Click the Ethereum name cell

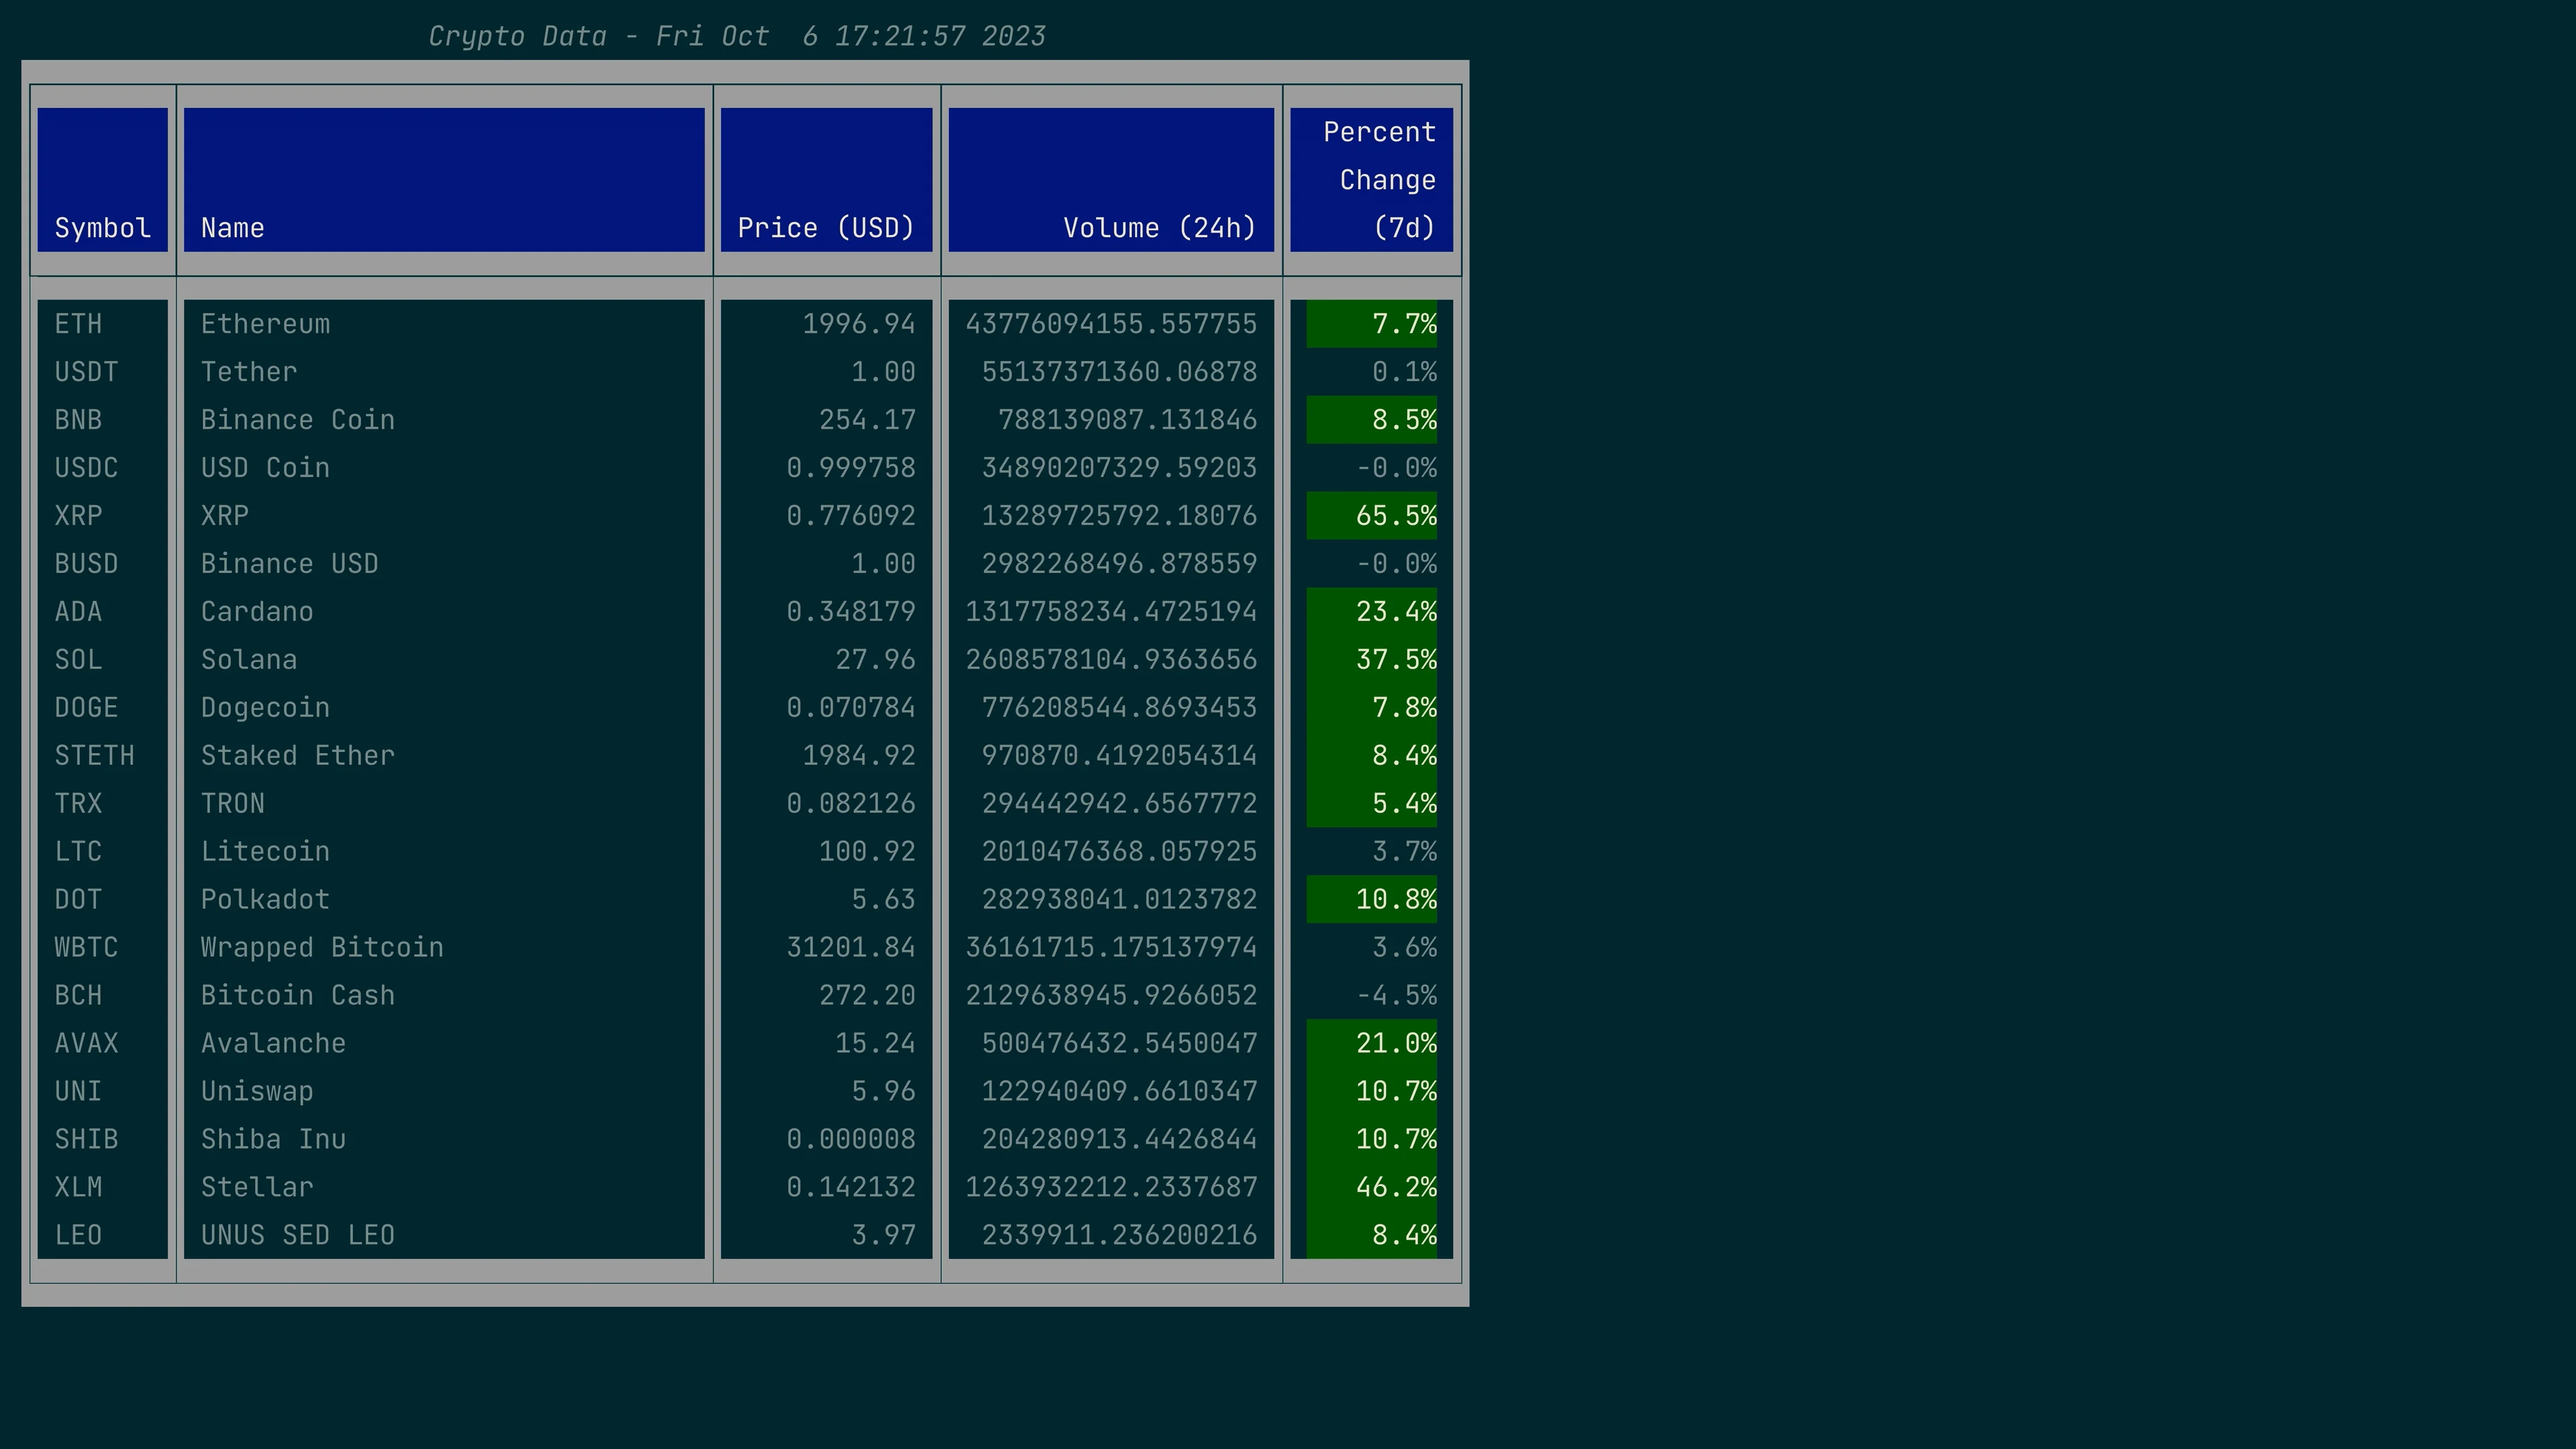pyautogui.click(x=265, y=324)
